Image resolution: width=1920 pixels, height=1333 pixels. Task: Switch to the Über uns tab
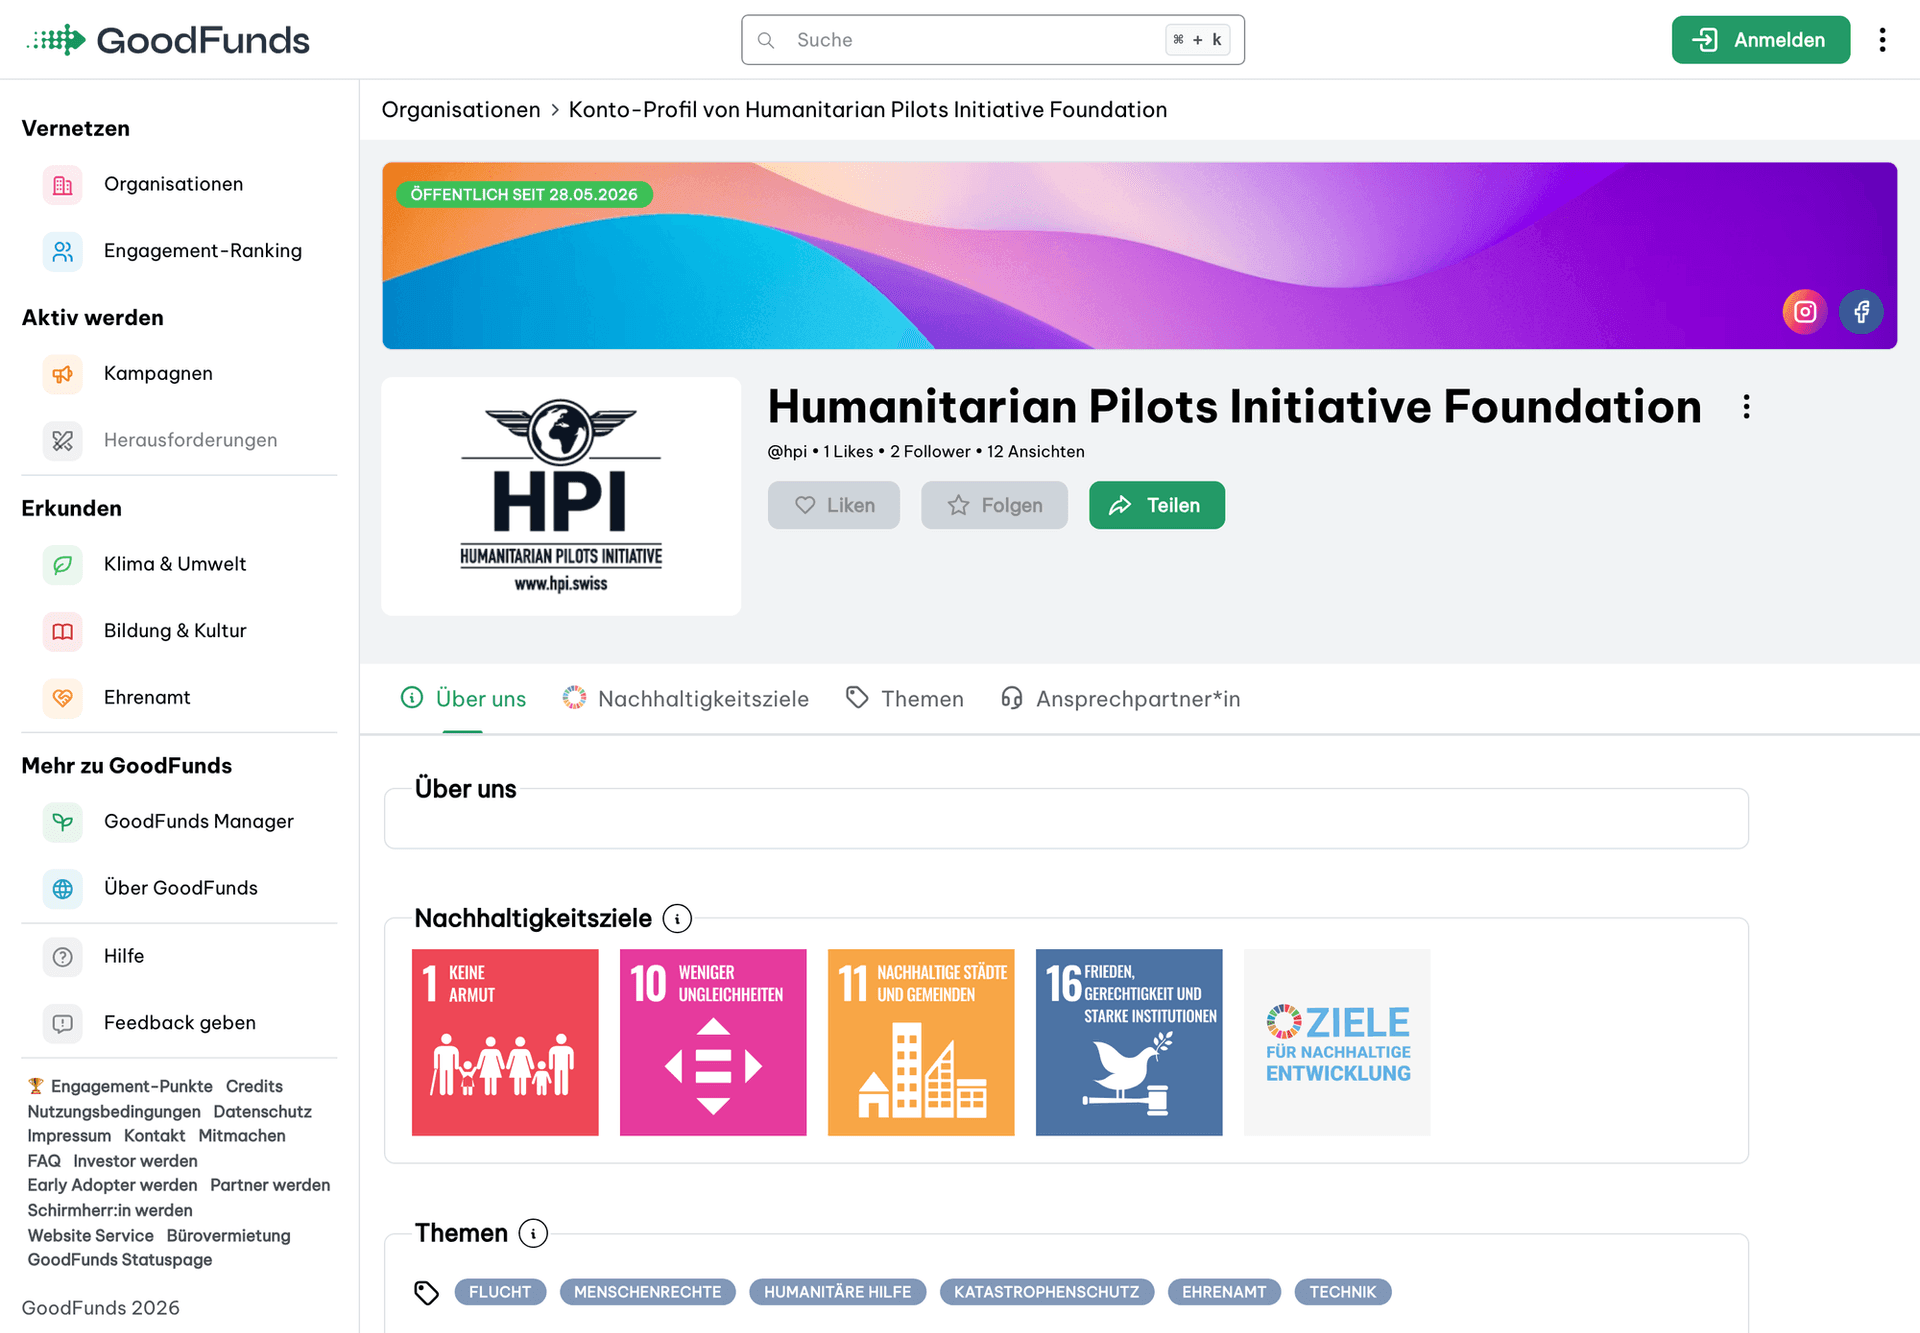pos(463,699)
